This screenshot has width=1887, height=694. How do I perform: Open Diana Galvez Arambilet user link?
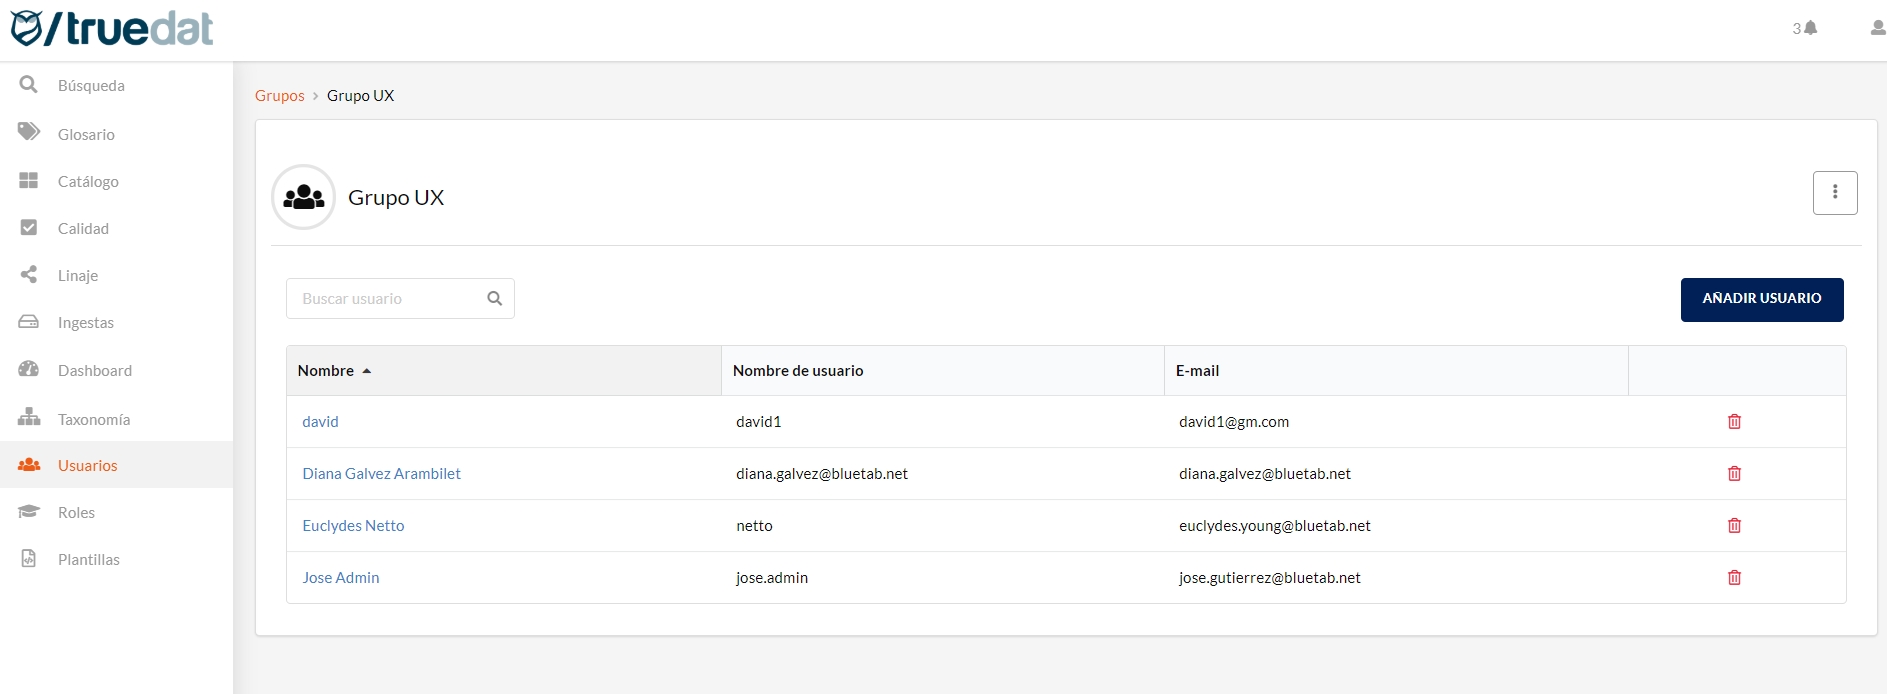point(381,474)
